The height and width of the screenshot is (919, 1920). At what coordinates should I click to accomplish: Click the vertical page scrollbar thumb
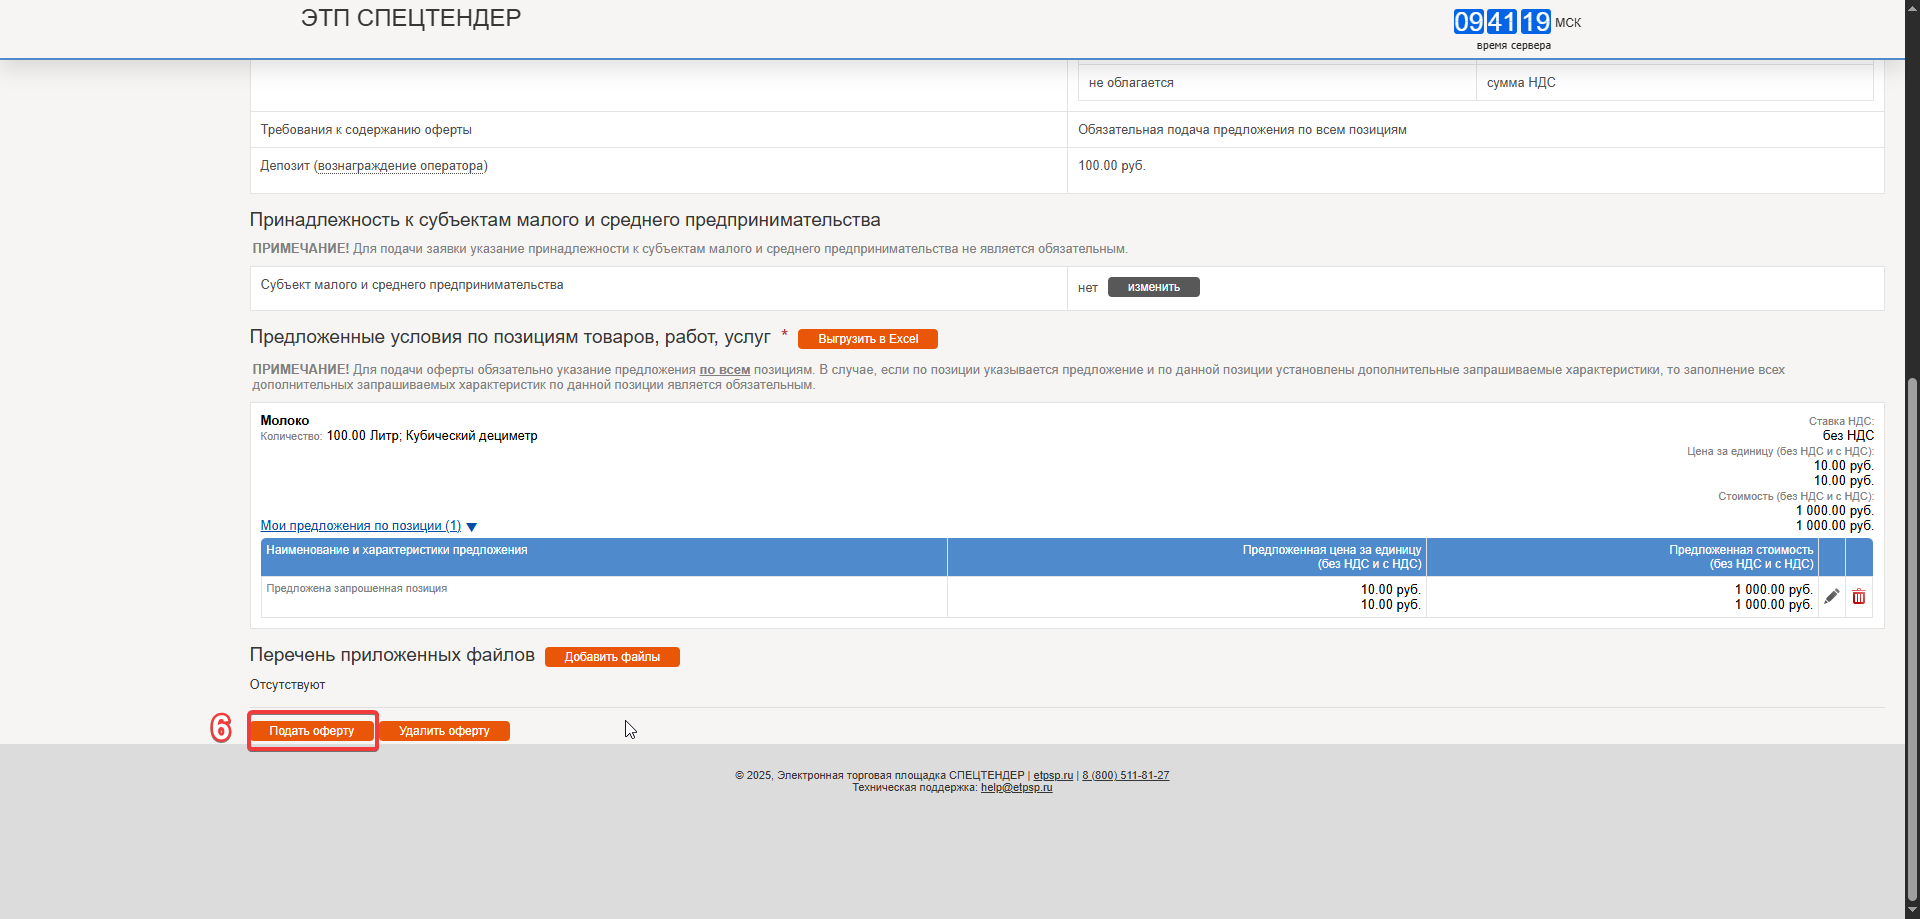(x=1912, y=640)
